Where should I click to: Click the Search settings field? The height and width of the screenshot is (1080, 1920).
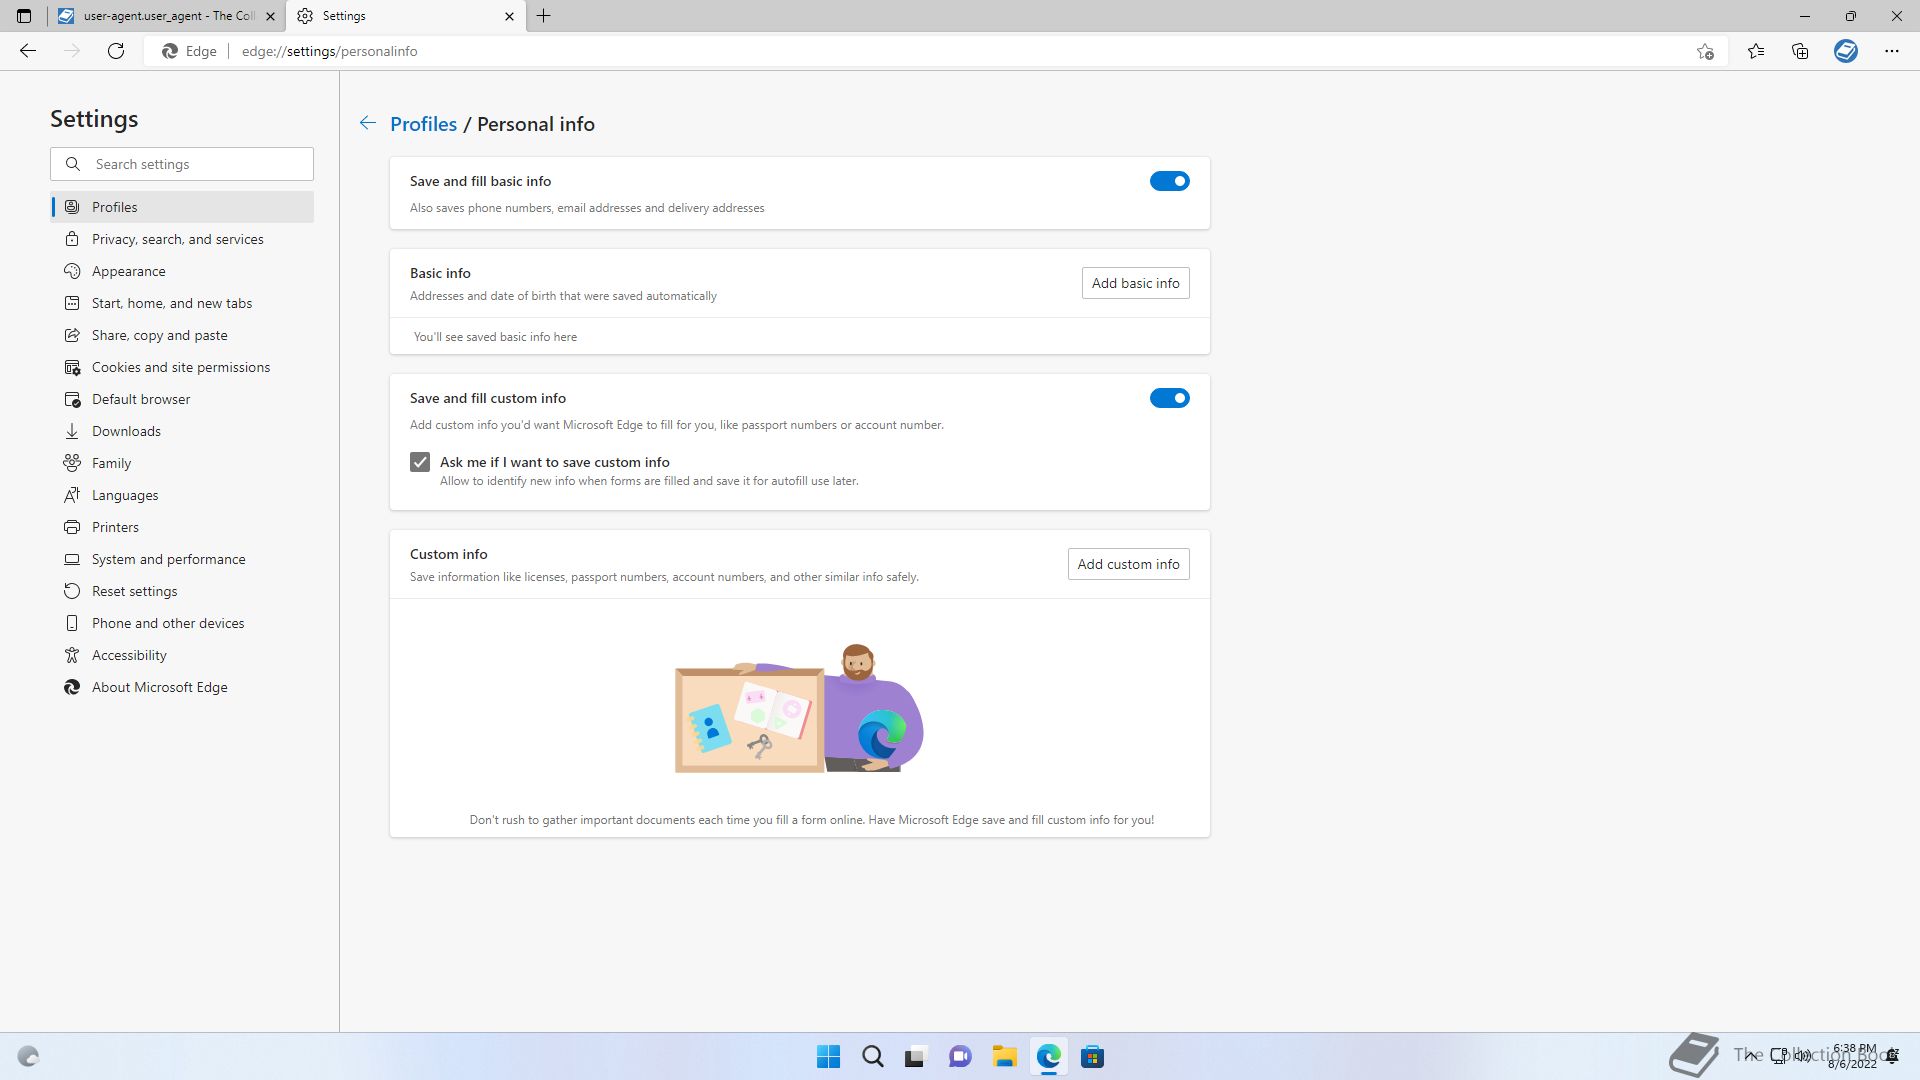tap(182, 164)
